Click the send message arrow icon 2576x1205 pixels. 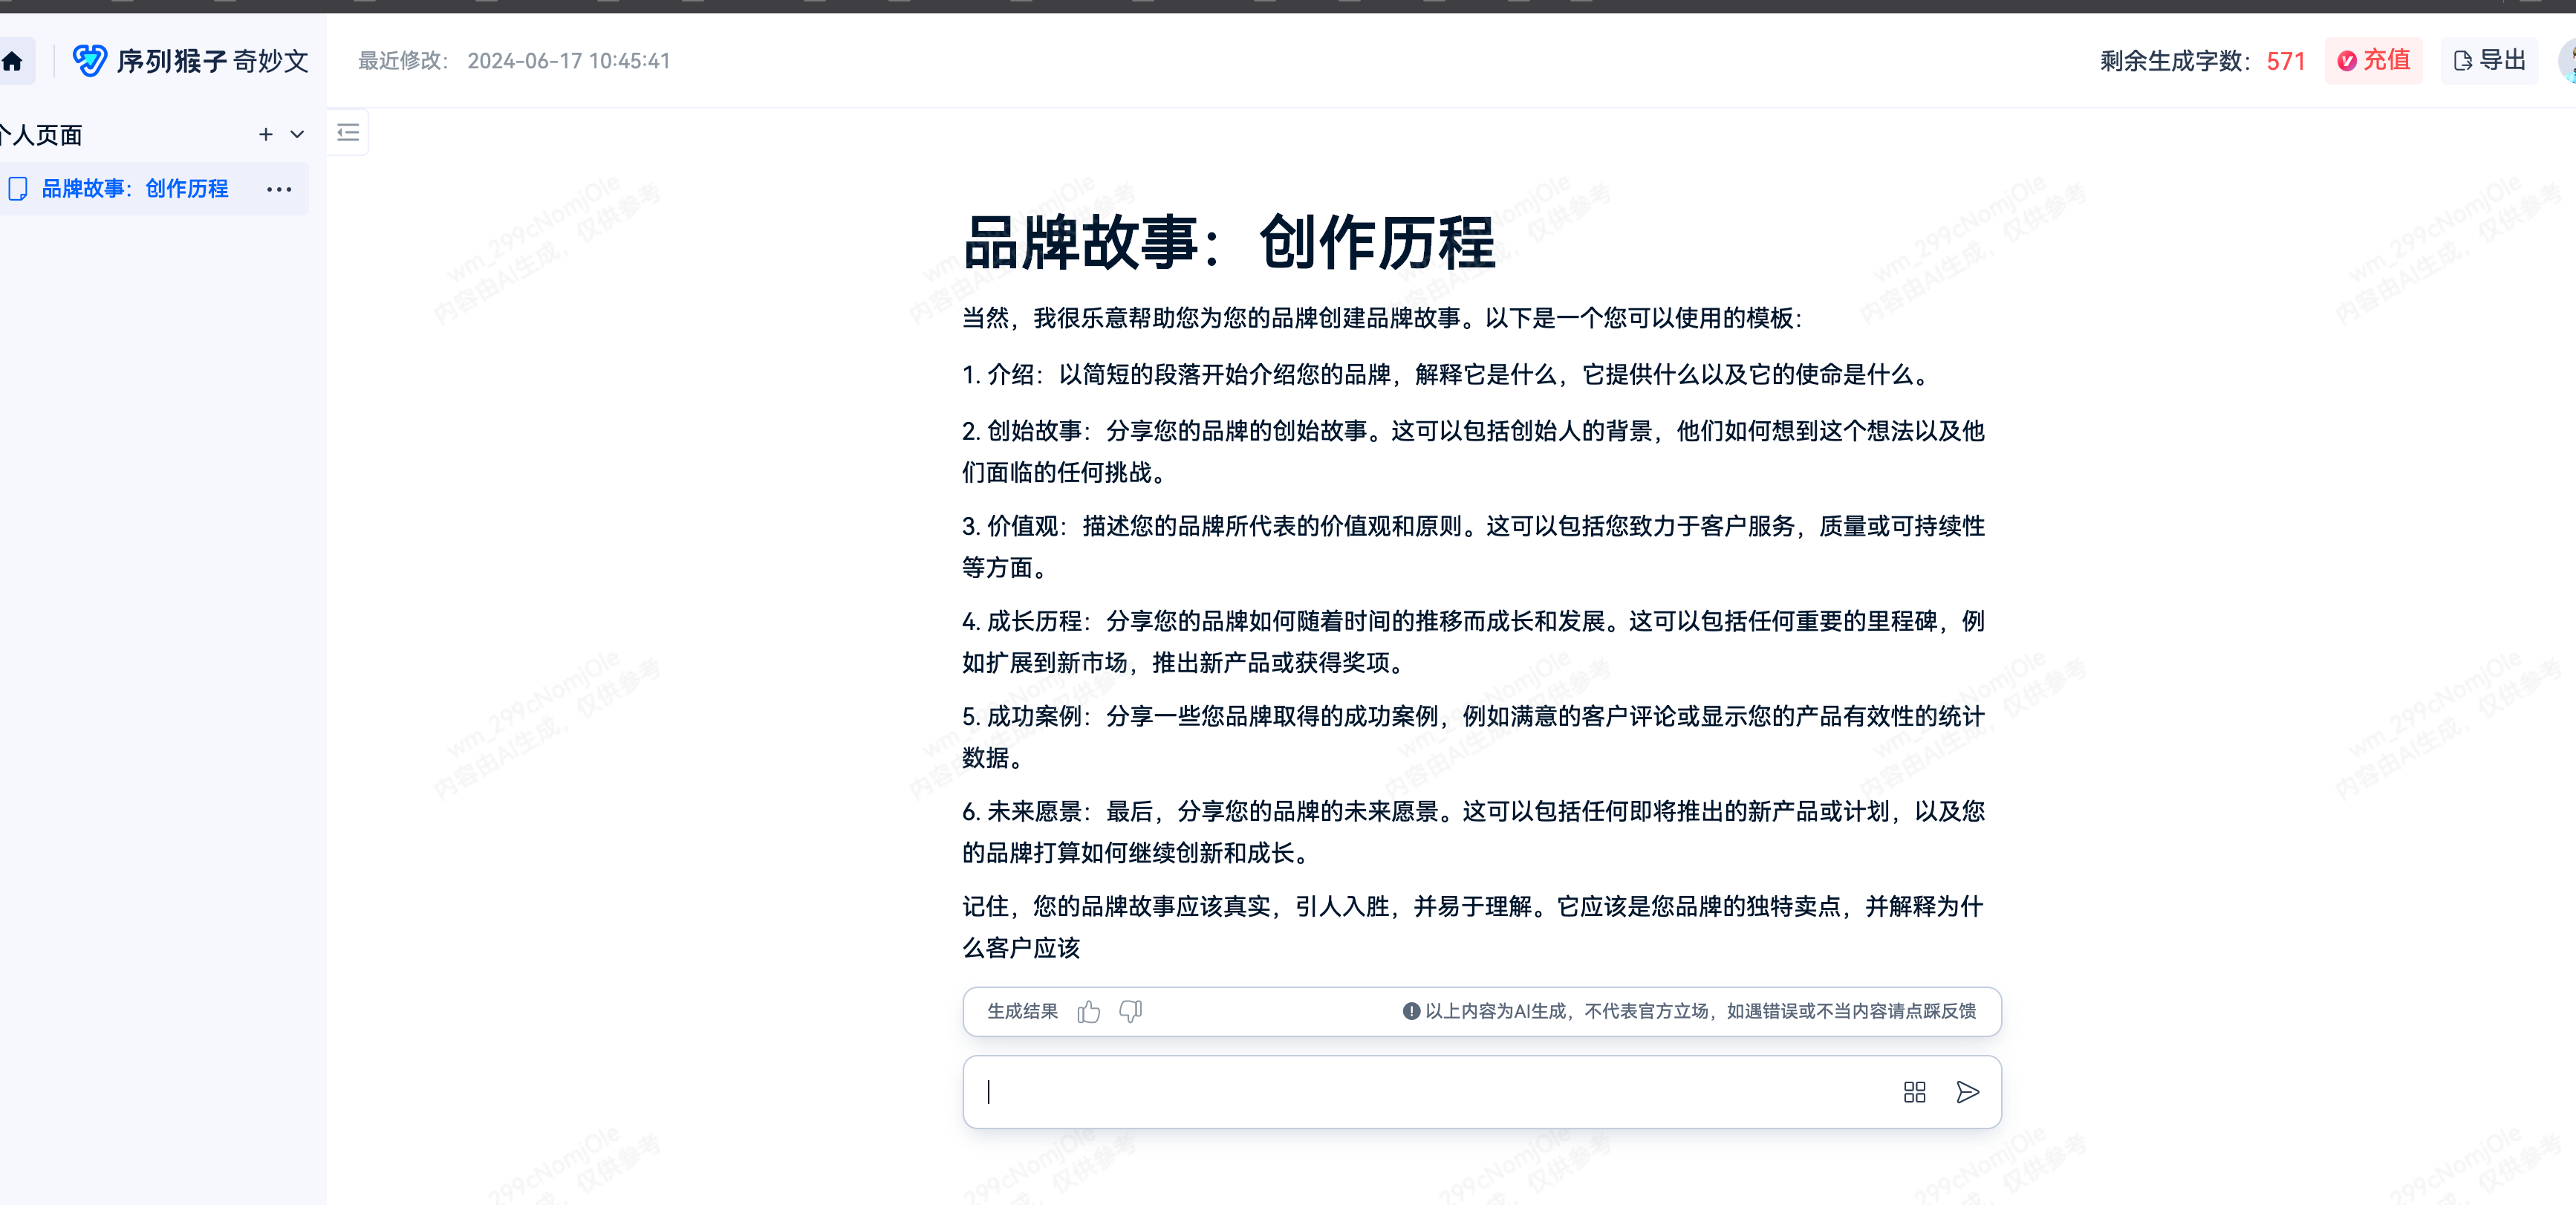click(x=1967, y=1092)
